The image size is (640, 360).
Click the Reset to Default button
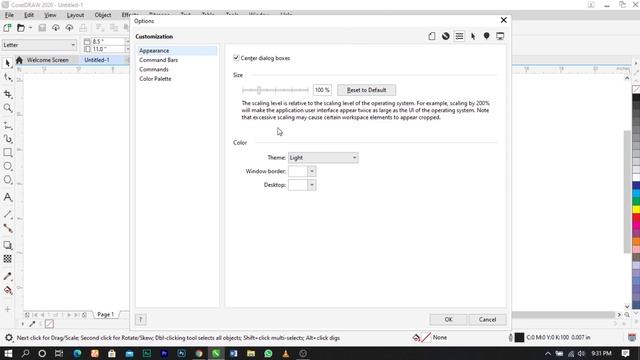pos(366,90)
